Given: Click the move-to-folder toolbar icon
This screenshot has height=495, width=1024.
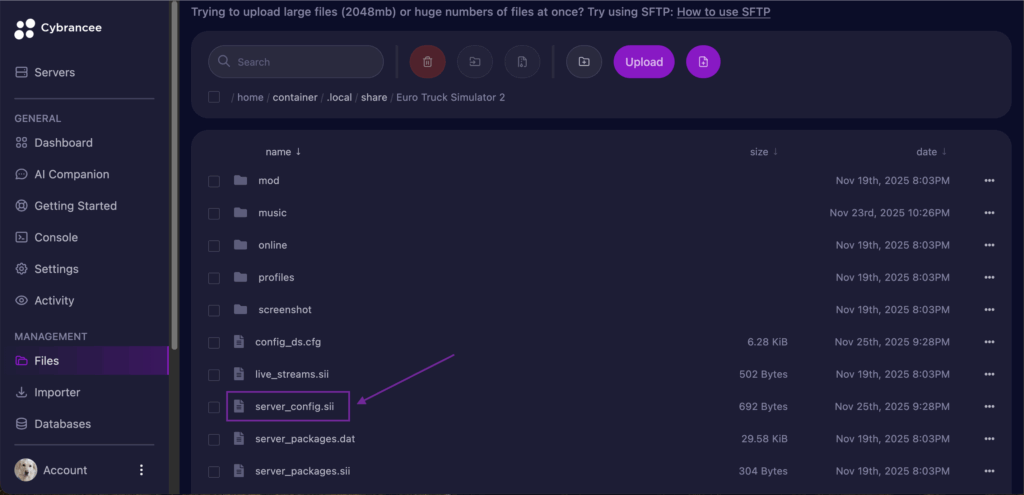Looking at the screenshot, I should [x=475, y=62].
